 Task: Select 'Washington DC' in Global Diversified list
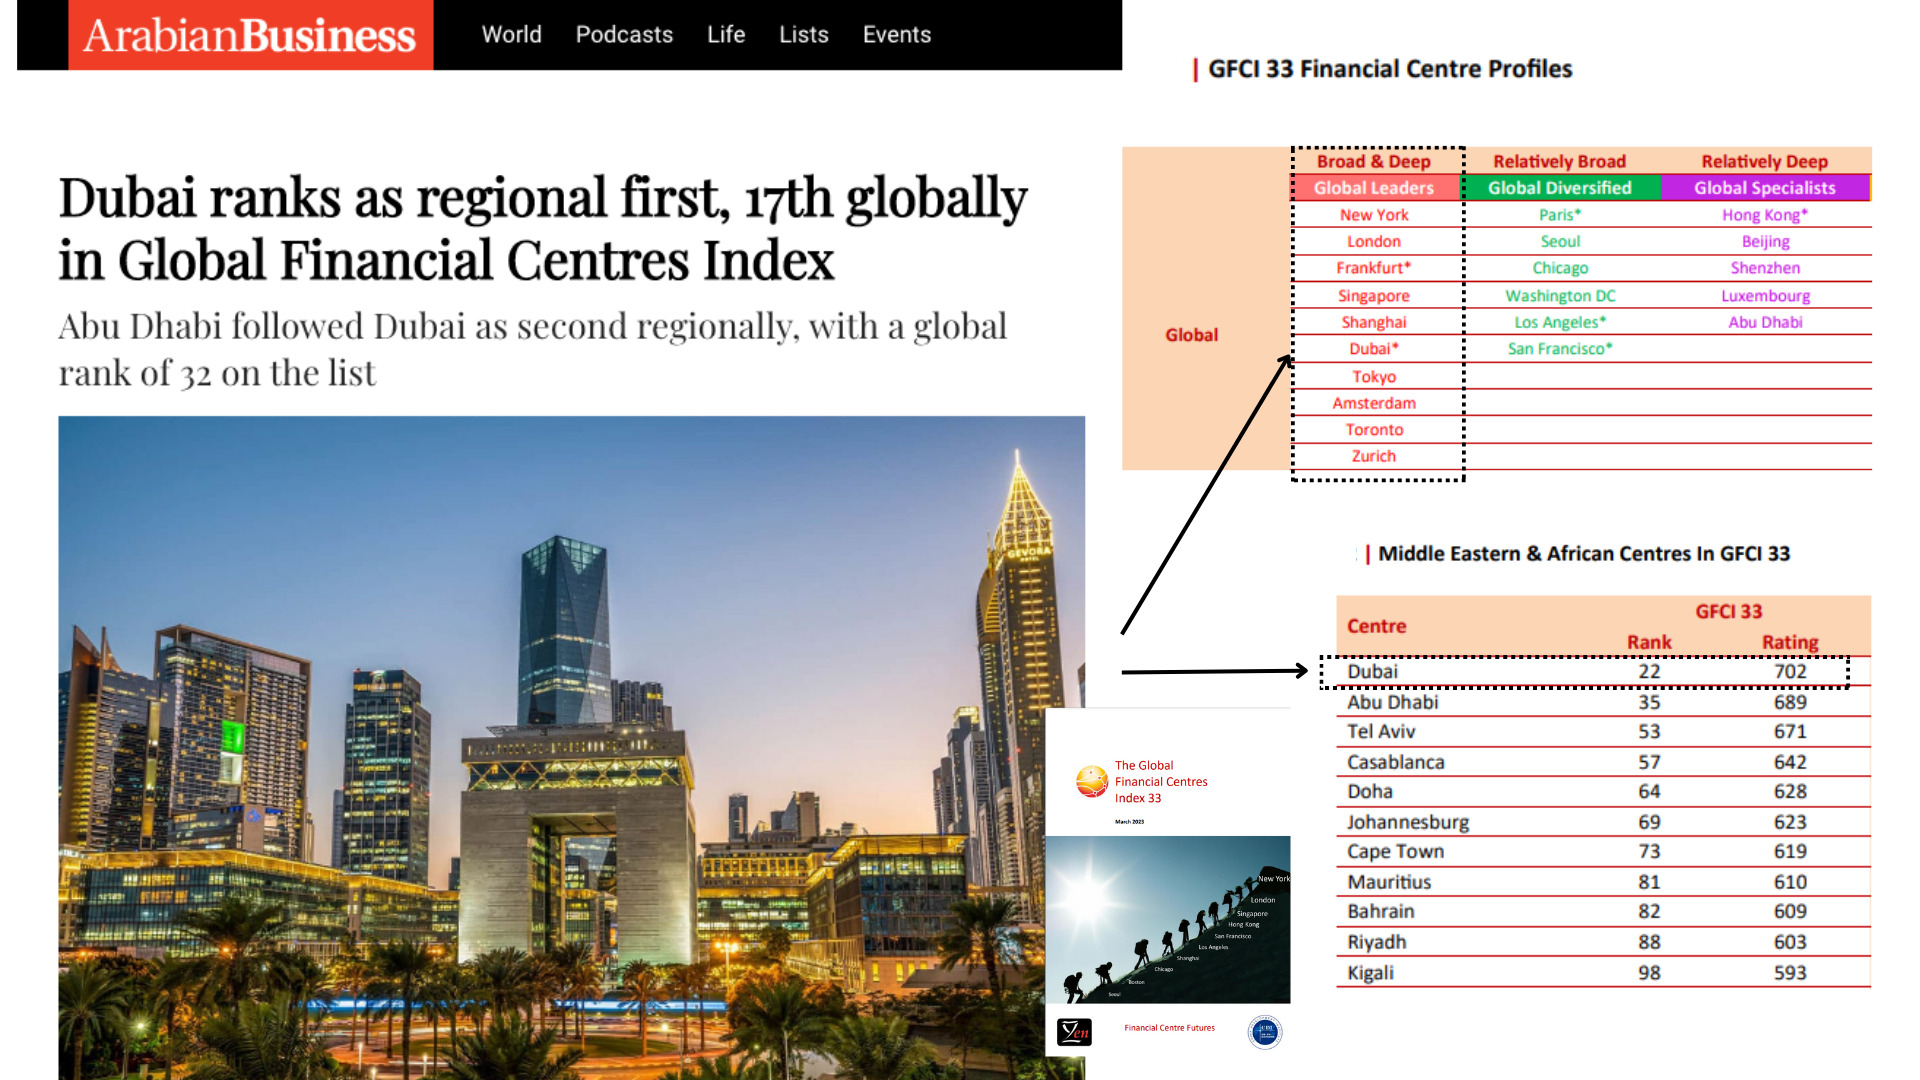click(x=1560, y=296)
